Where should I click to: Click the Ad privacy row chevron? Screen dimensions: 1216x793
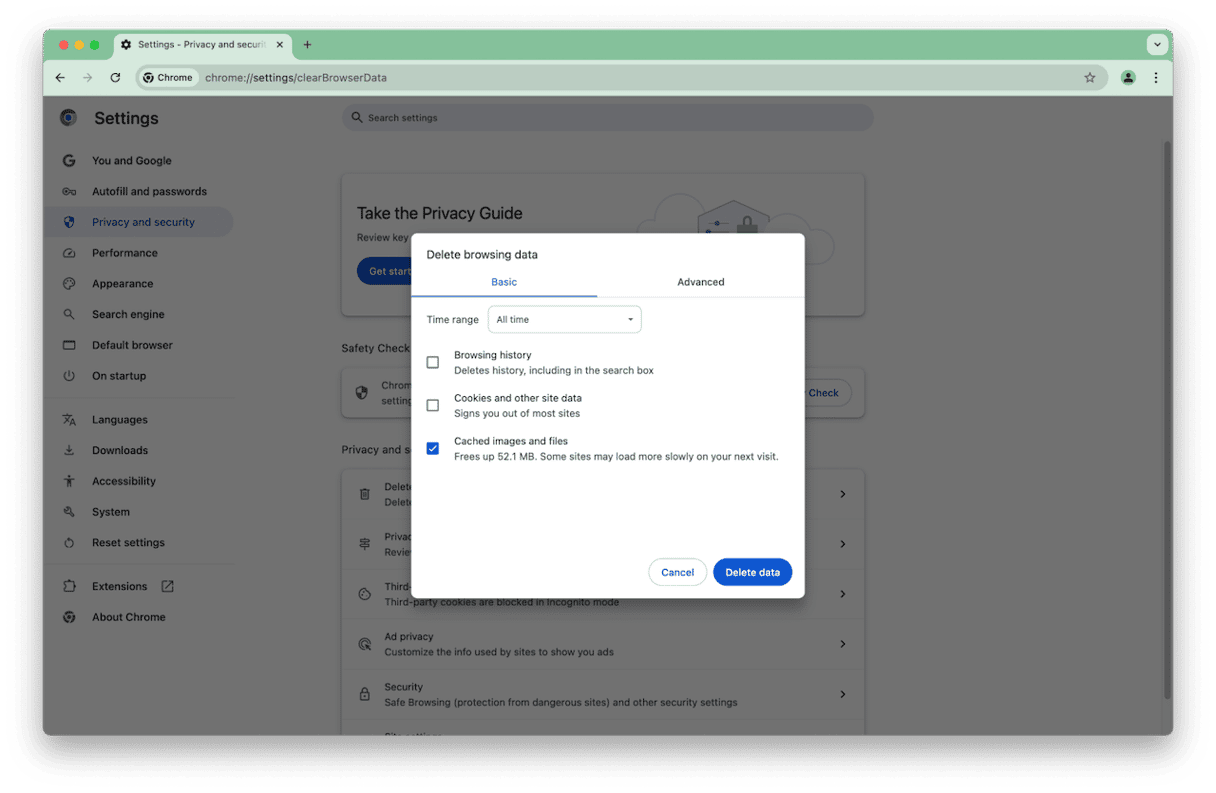(843, 644)
